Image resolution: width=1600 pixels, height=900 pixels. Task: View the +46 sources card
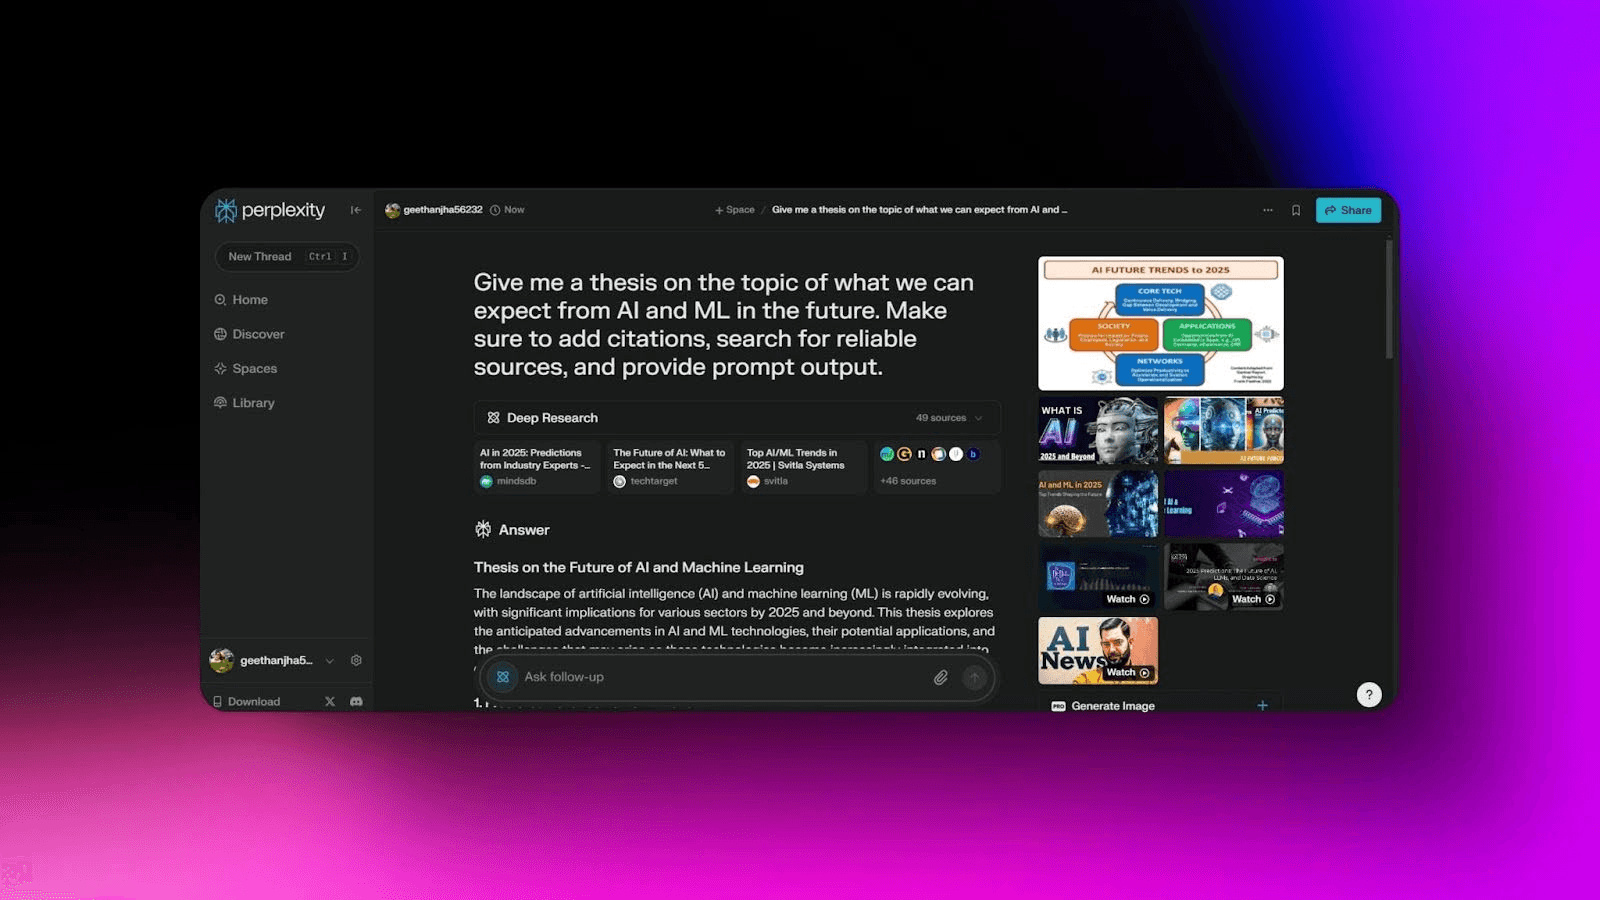coord(937,467)
